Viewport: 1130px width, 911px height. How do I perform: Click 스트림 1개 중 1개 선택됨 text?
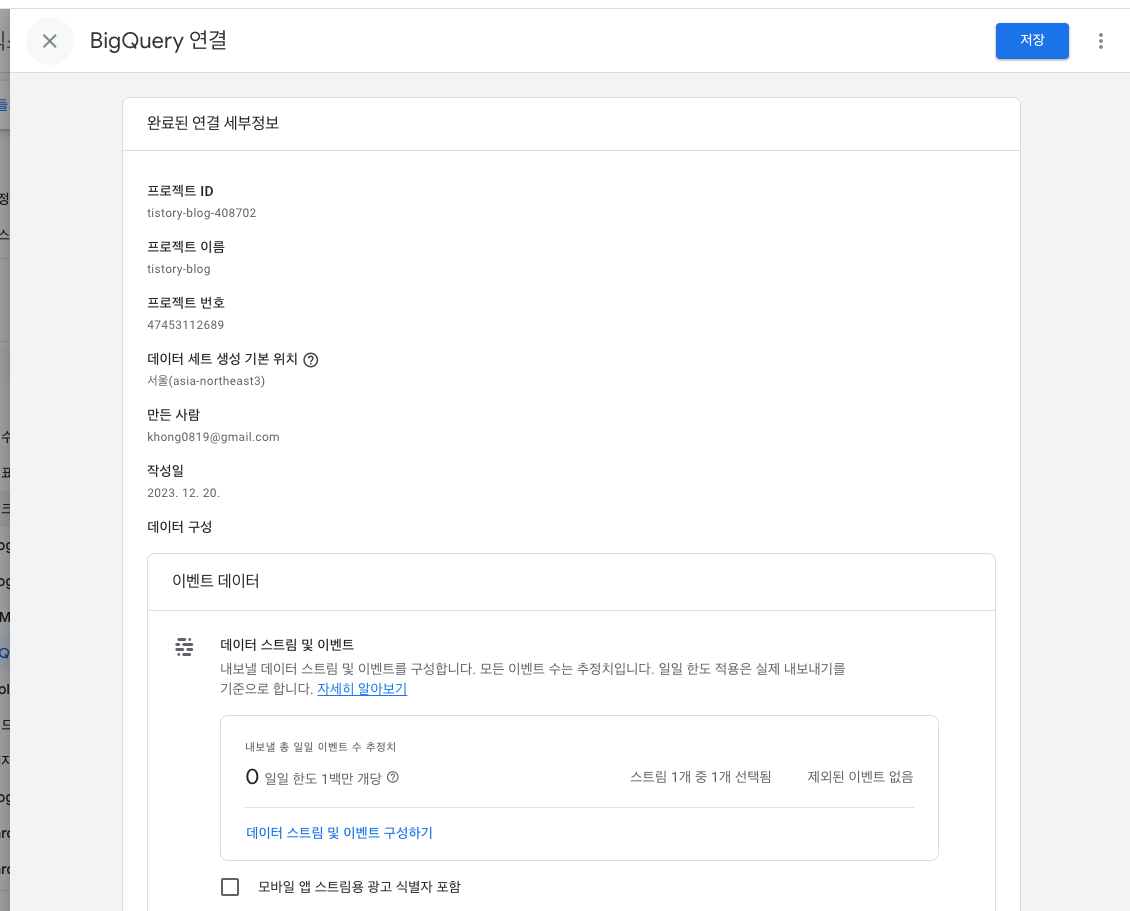click(x=700, y=777)
